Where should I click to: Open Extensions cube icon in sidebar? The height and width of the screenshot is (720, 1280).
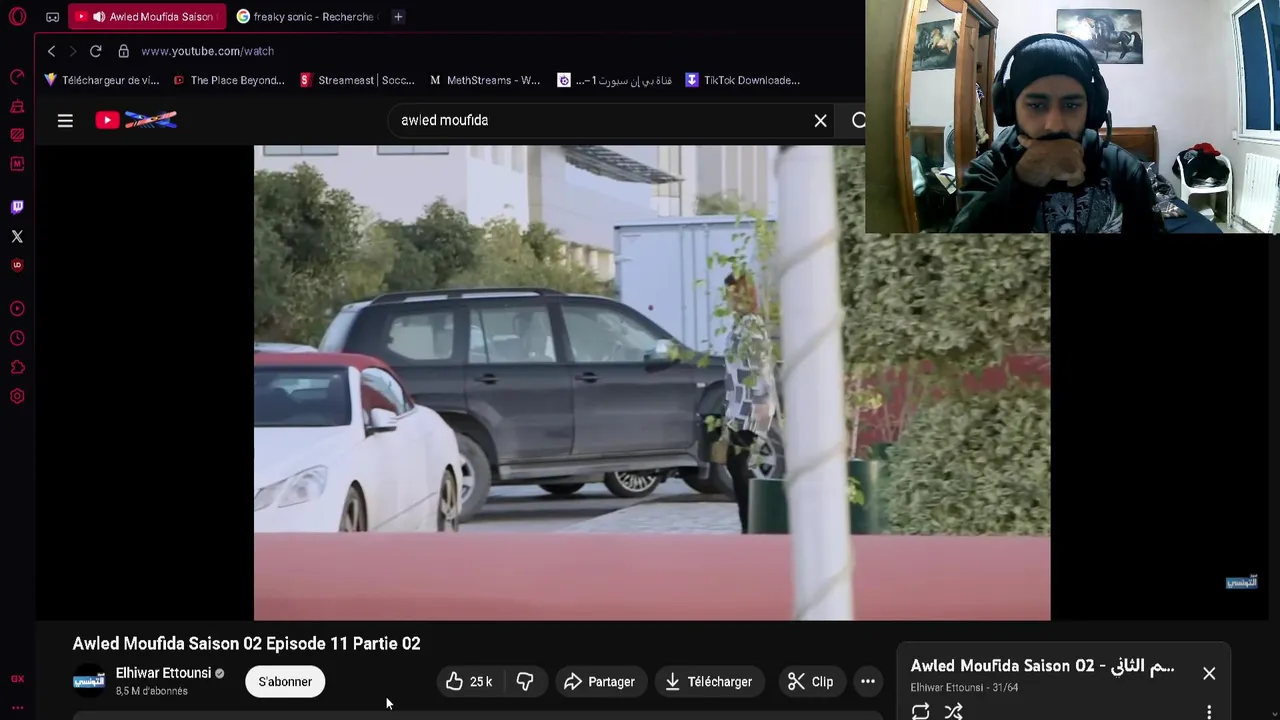pyautogui.click(x=17, y=367)
